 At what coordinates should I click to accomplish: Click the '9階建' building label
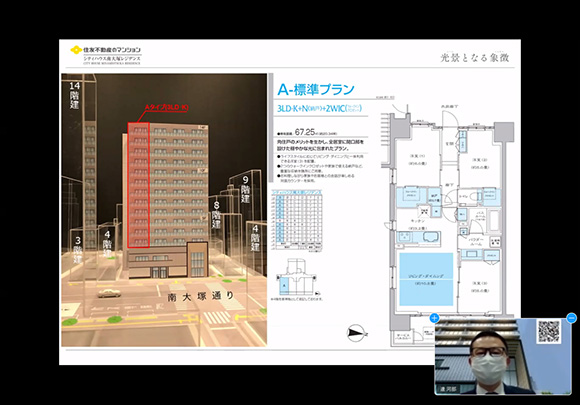coord(246,189)
